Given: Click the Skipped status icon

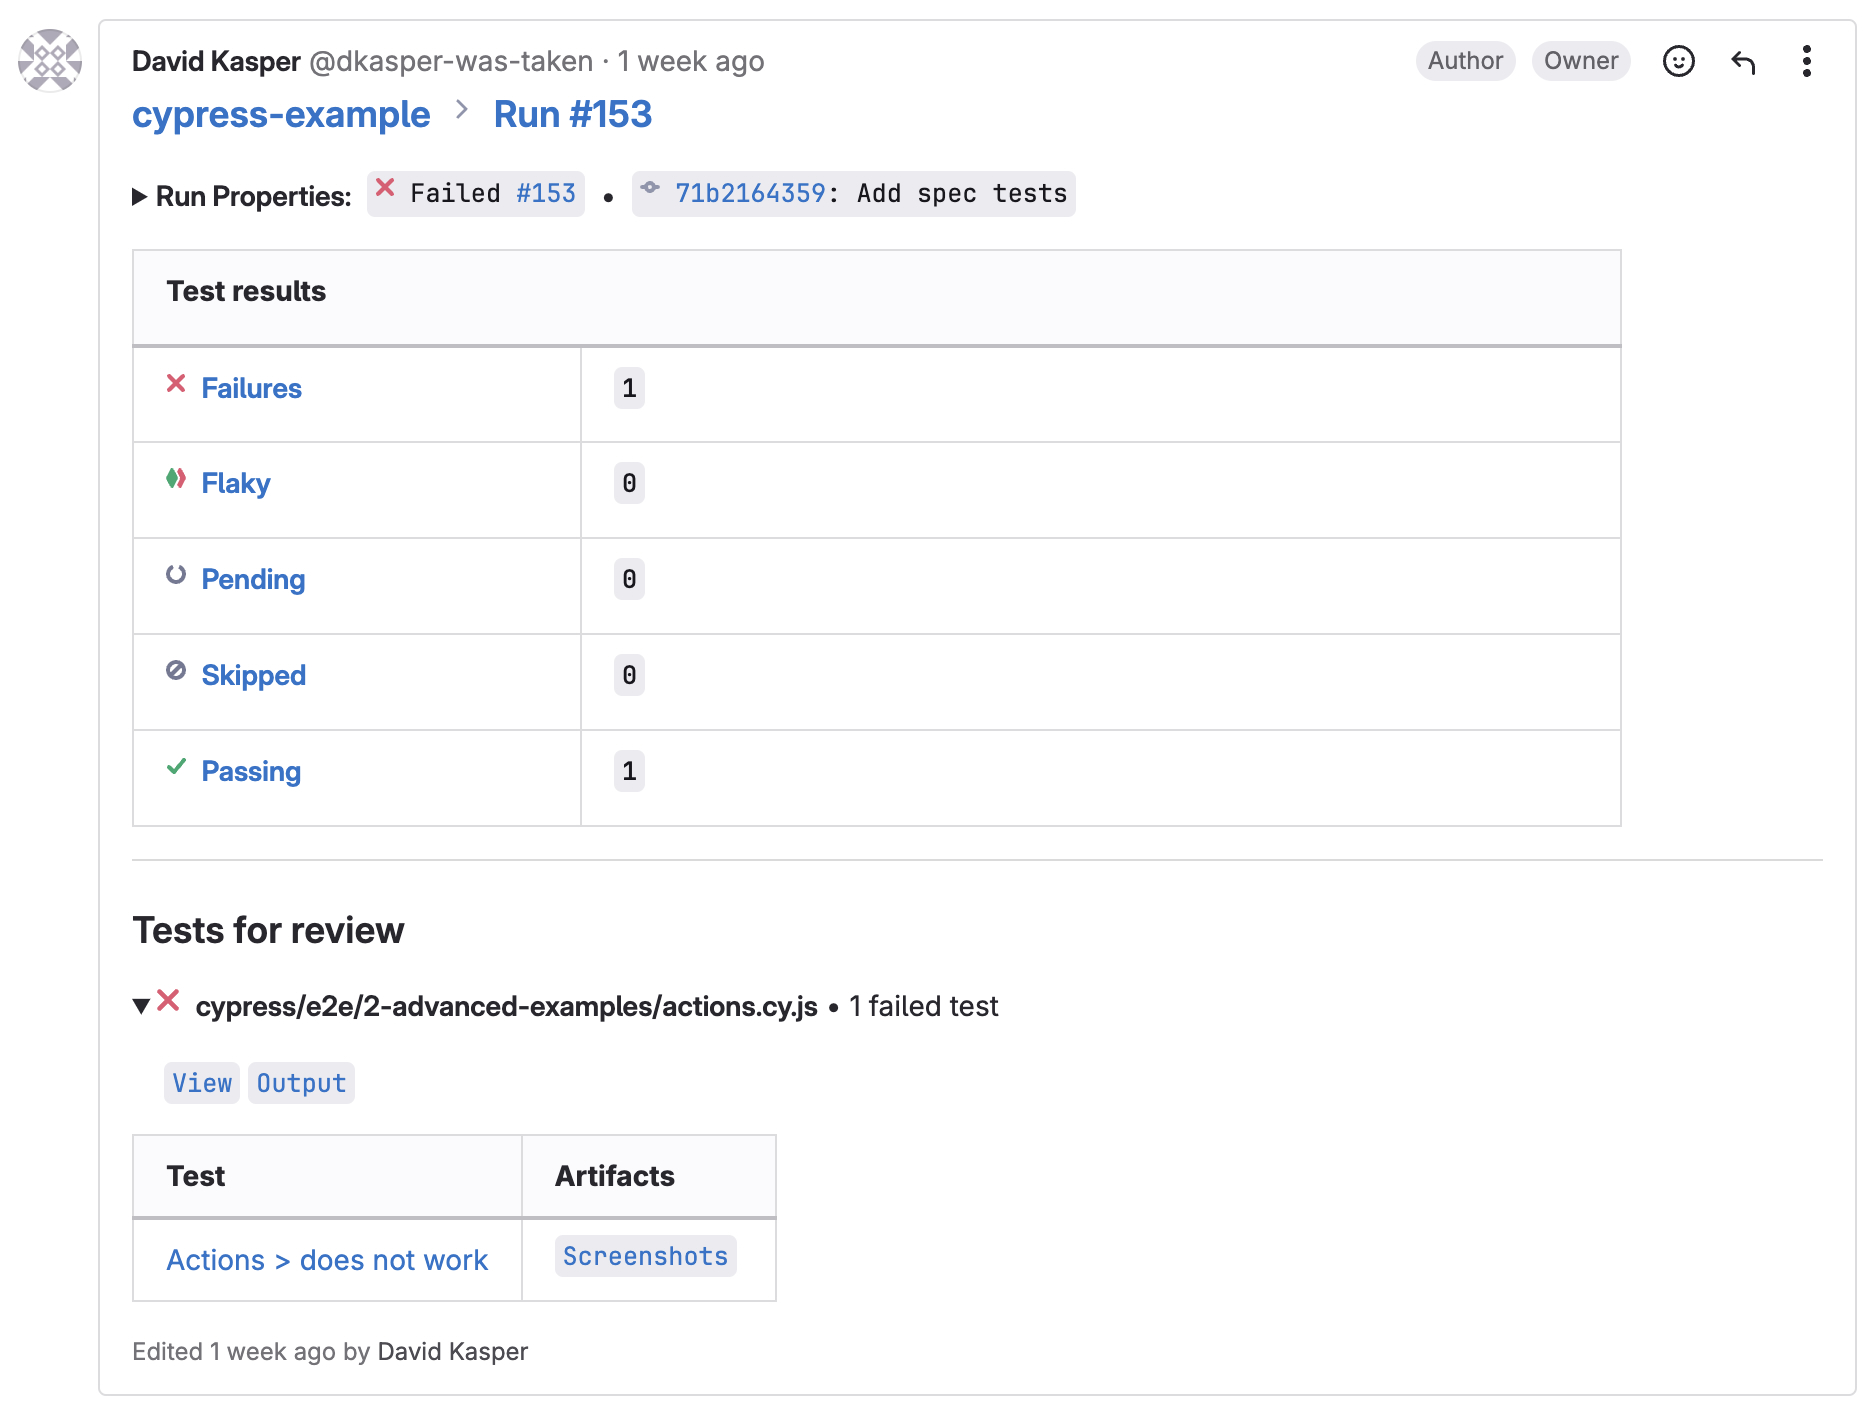Looking at the screenshot, I should click(x=176, y=672).
